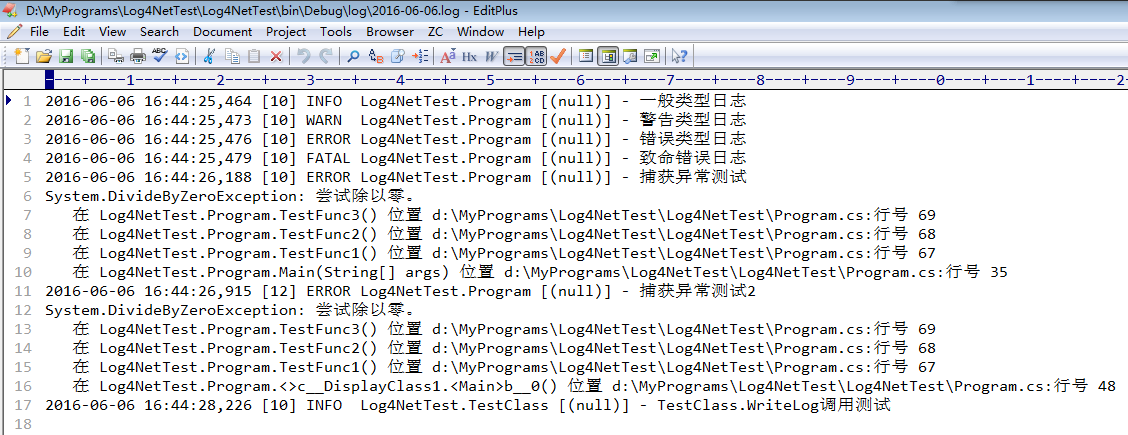Open the Browser menu
The width and height of the screenshot is (1128, 435).
[390, 32]
